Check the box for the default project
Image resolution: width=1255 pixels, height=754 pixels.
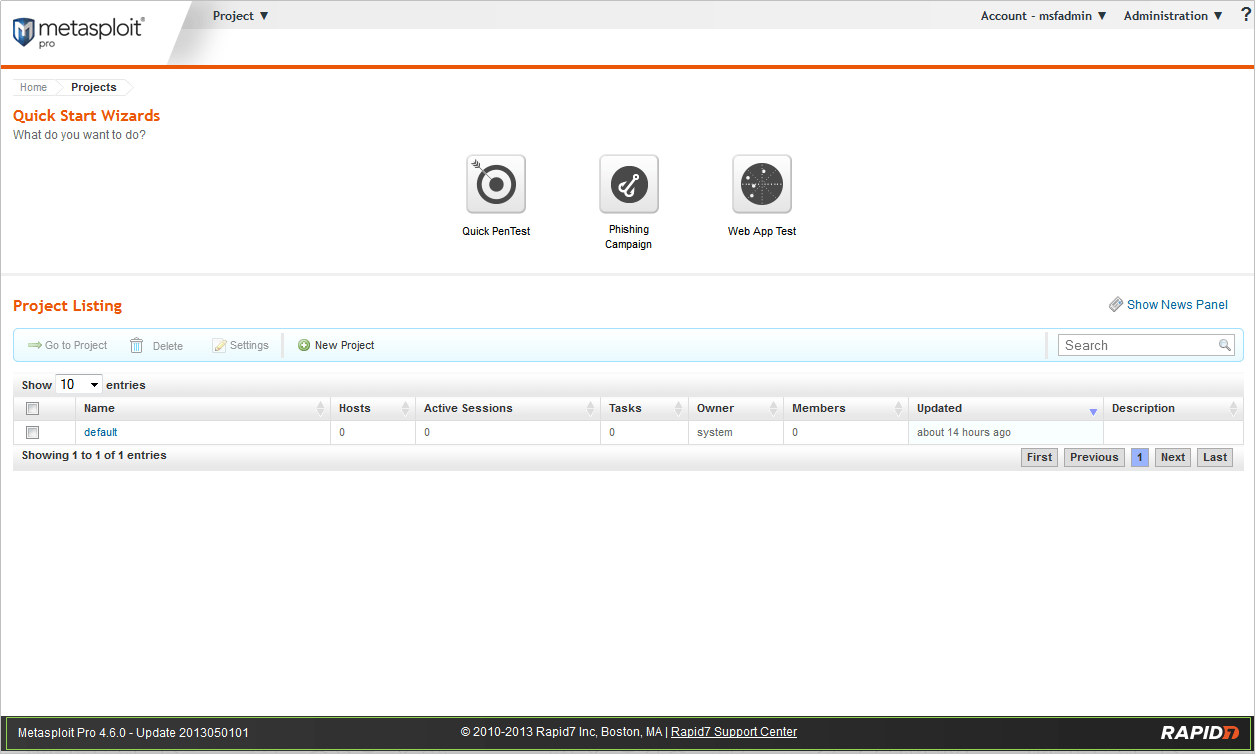tap(33, 433)
